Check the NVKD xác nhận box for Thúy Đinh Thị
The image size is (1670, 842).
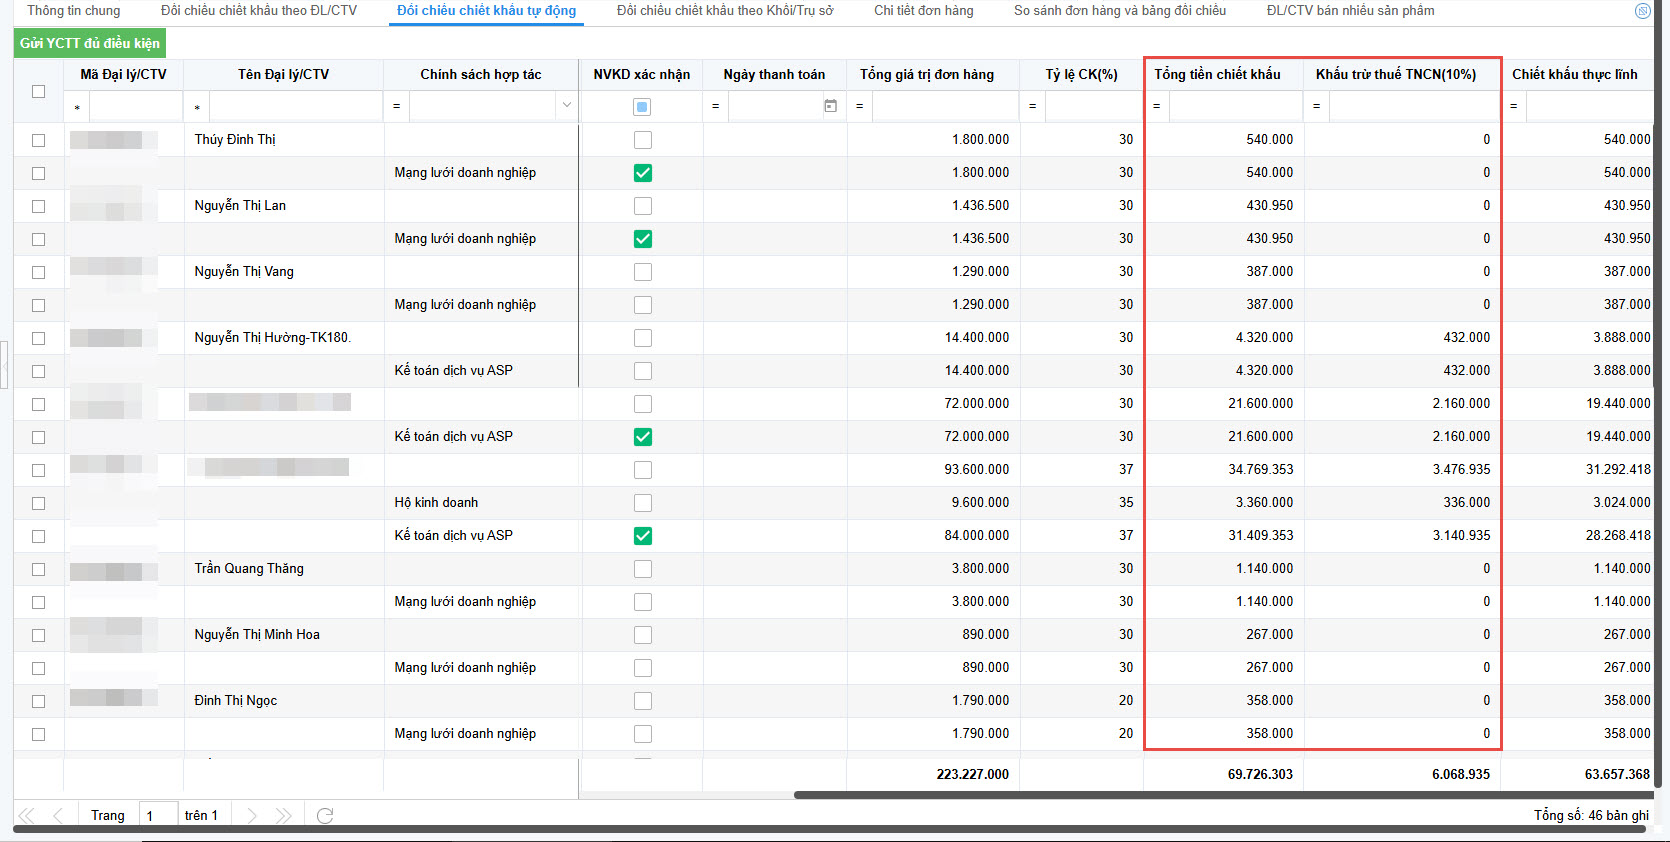(643, 140)
